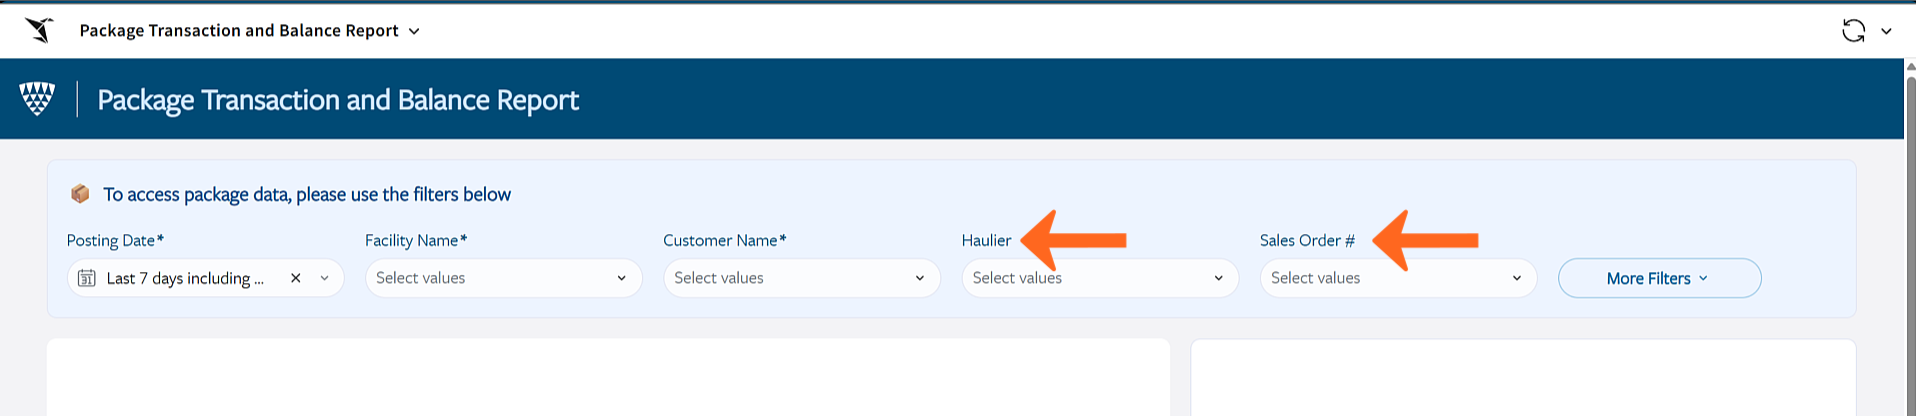1916x416 pixels.
Task: Expand the Customer Name dropdown chevron
Action: tap(919, 278)
